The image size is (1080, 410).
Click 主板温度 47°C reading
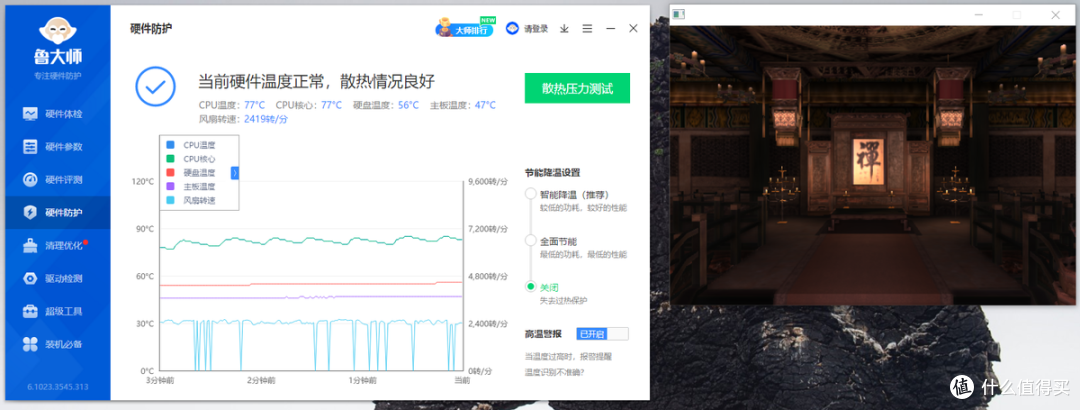click(463, 105)
